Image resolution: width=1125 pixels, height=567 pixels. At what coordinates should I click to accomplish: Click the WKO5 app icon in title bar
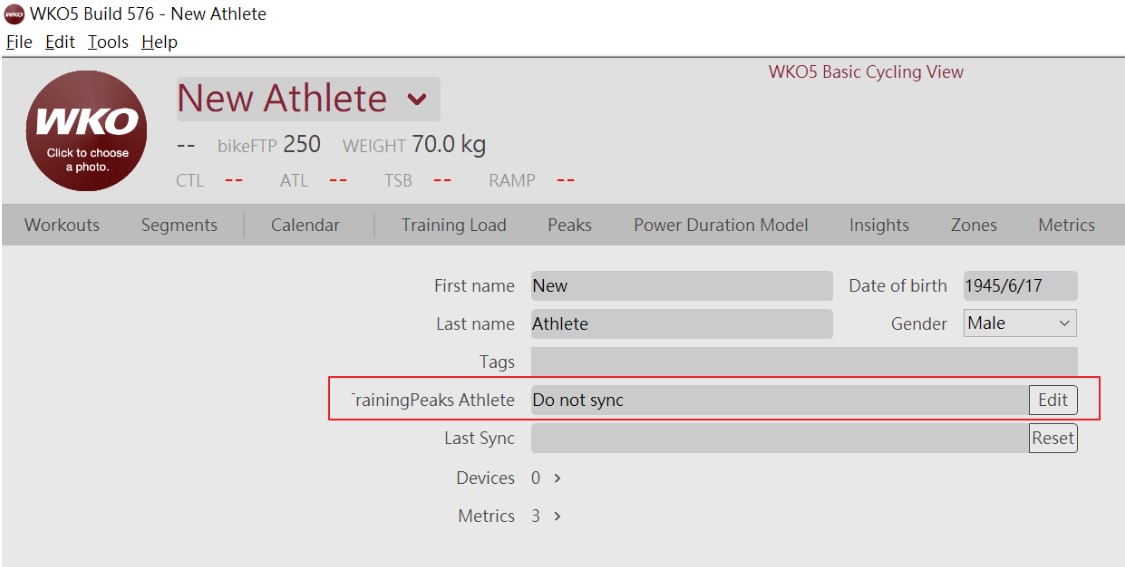(14, 14)
